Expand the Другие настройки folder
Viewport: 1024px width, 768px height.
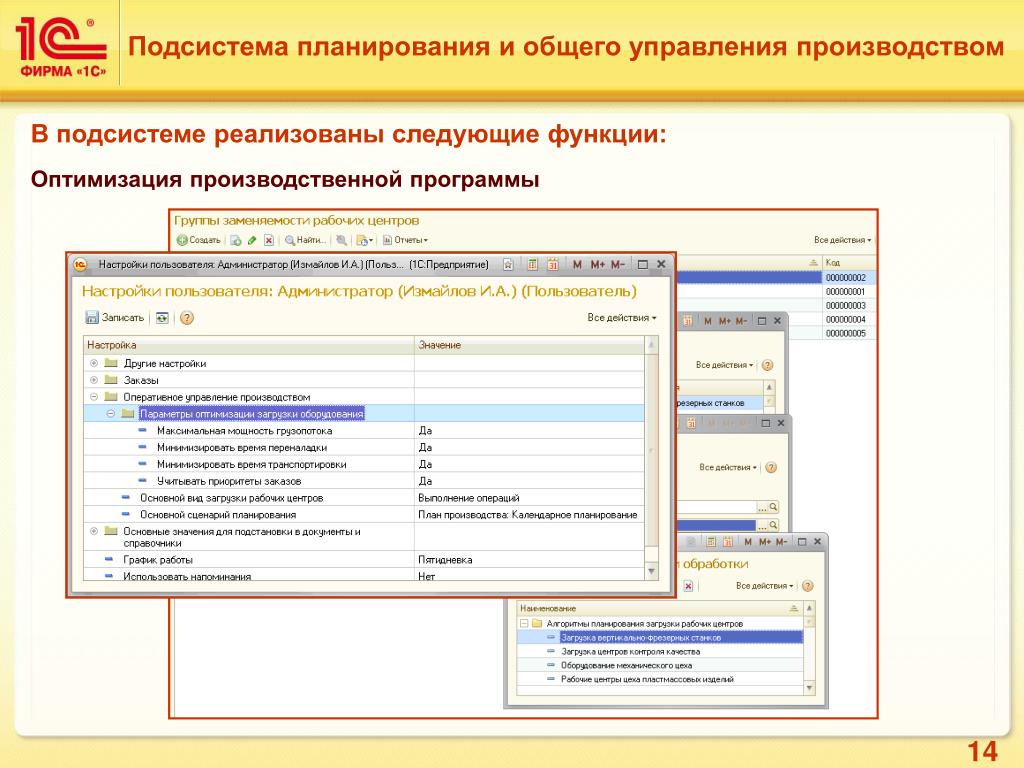[93, 363]
